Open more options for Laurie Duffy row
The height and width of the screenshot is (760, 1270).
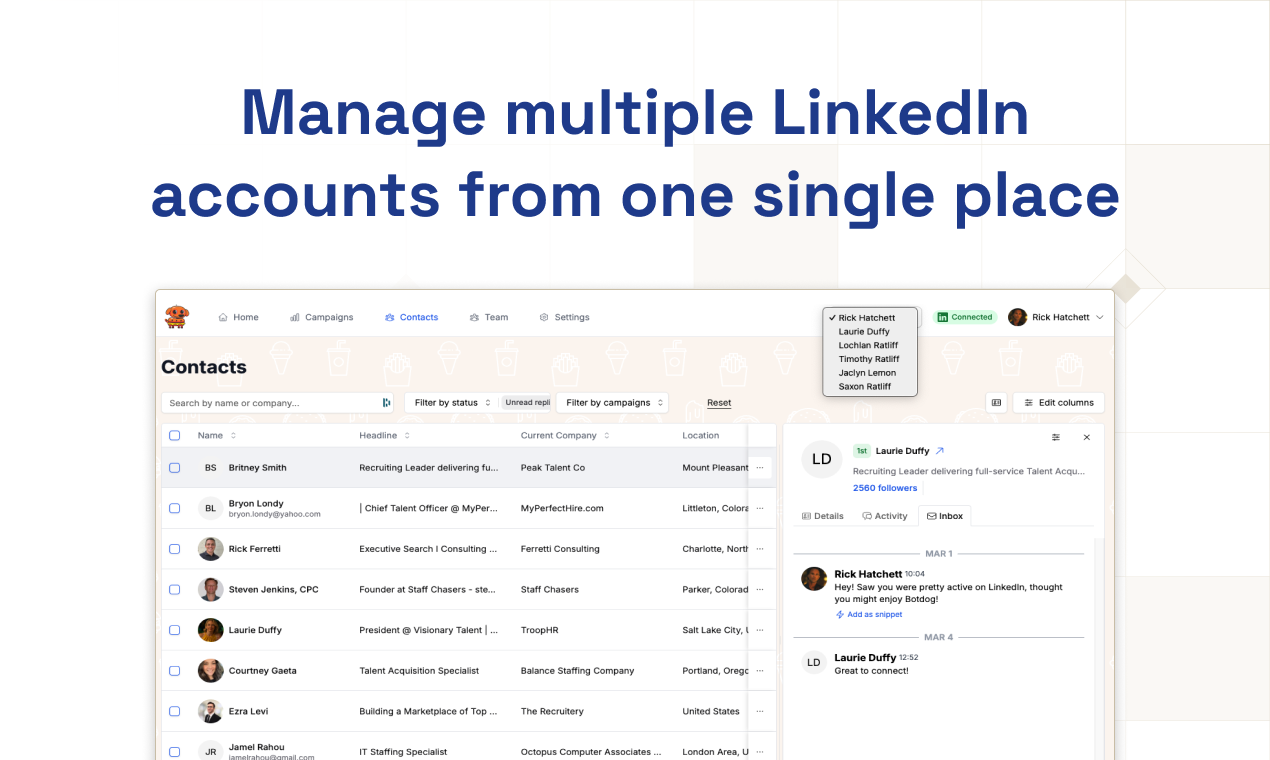(x=760, y=630)
